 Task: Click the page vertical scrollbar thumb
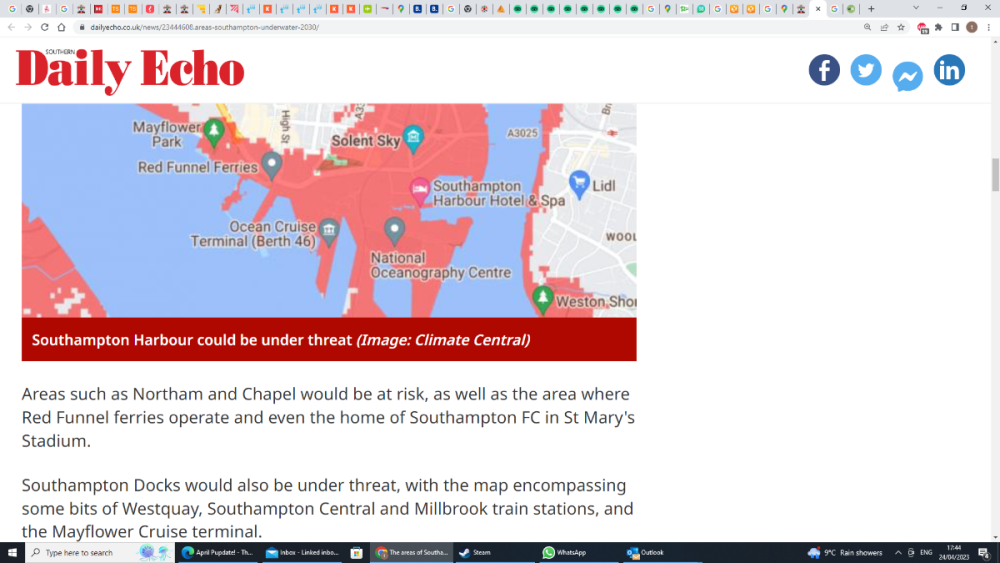coord(995,174)
